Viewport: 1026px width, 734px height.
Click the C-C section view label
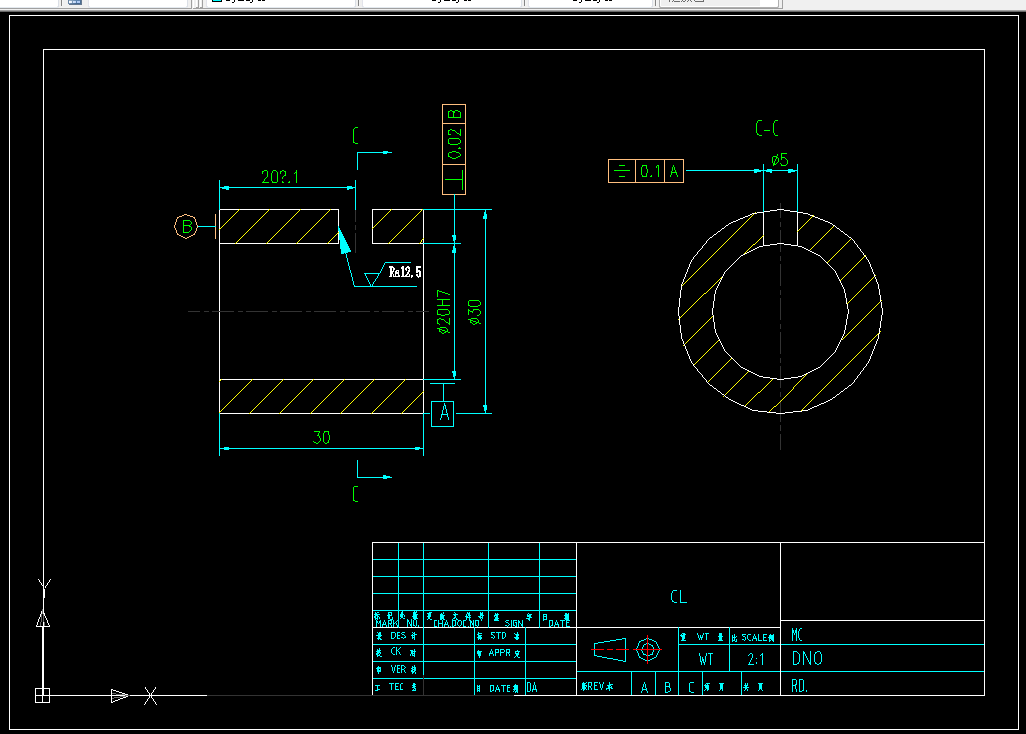coord(767,128)
